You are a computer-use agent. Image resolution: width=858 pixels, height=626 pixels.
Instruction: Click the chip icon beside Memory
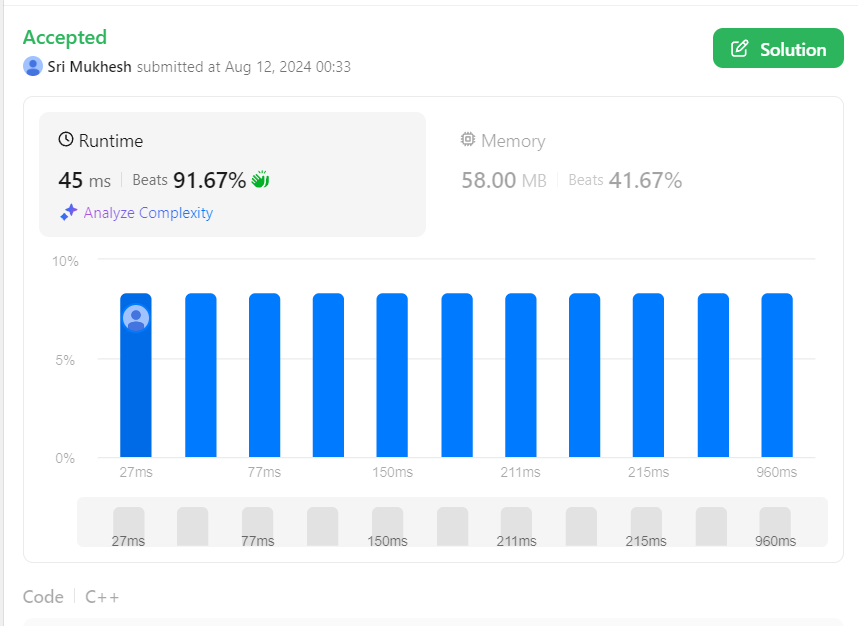click(468, 140)
